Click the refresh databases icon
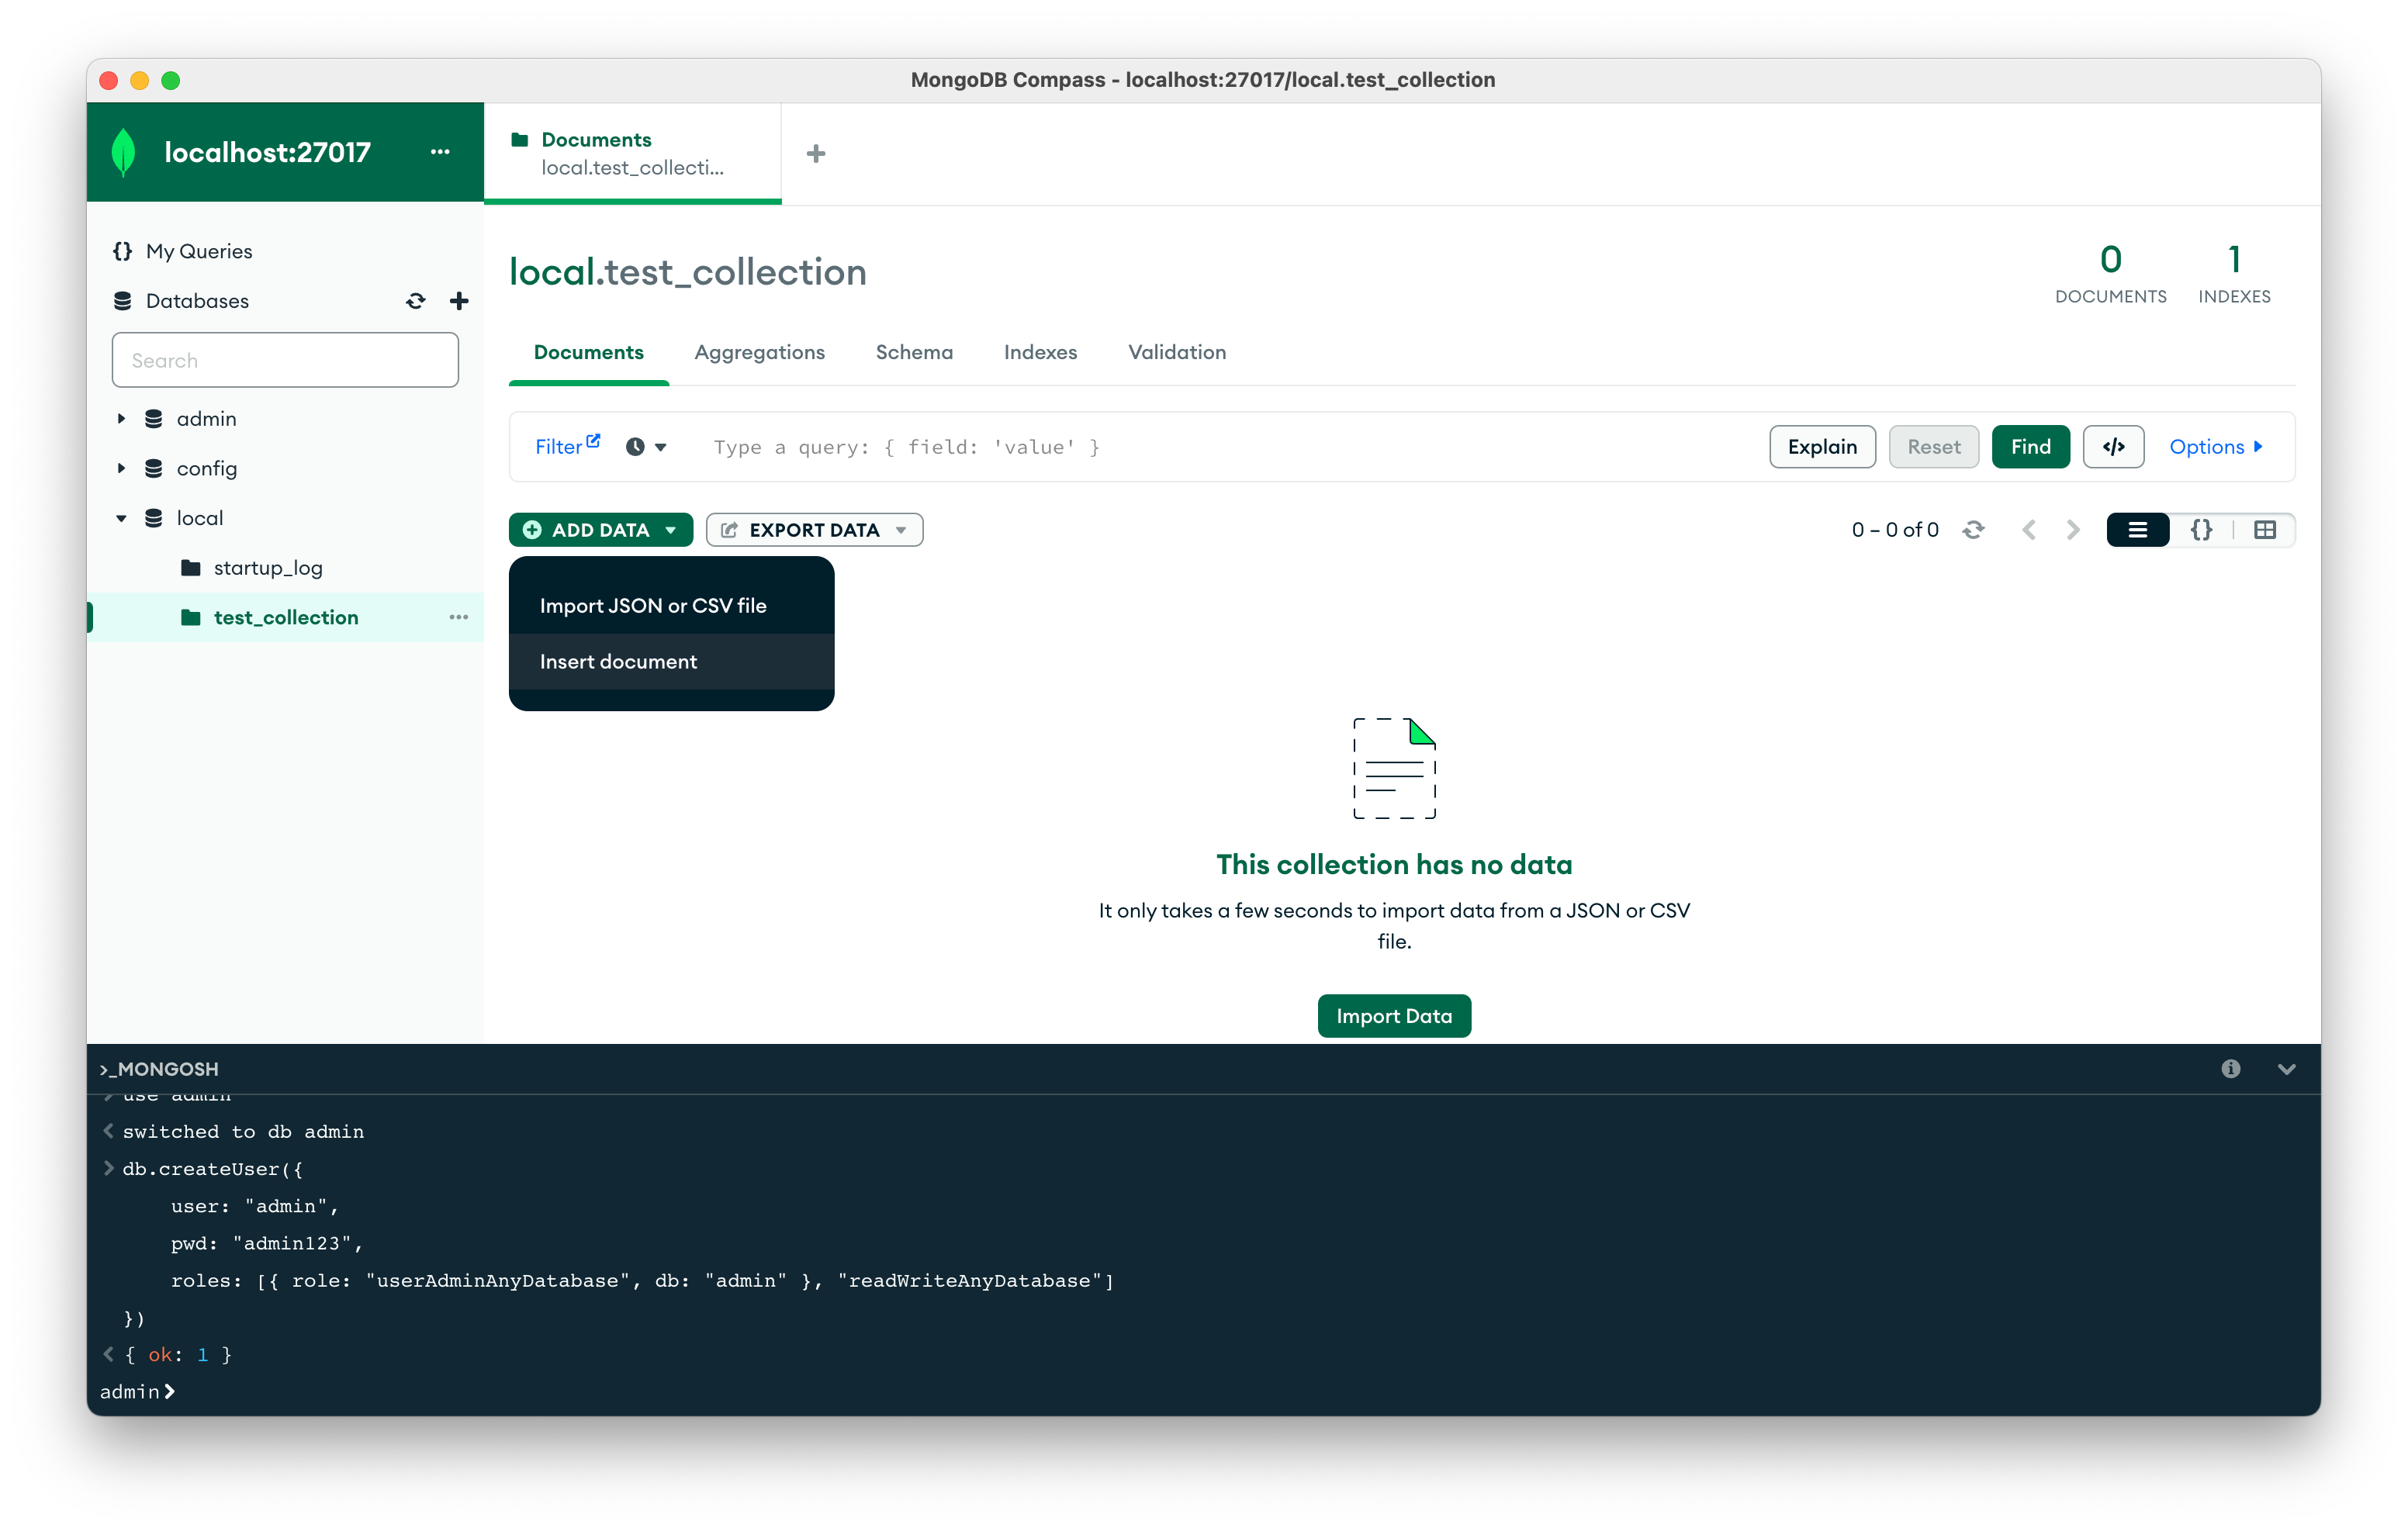 (x=415, y=301)
